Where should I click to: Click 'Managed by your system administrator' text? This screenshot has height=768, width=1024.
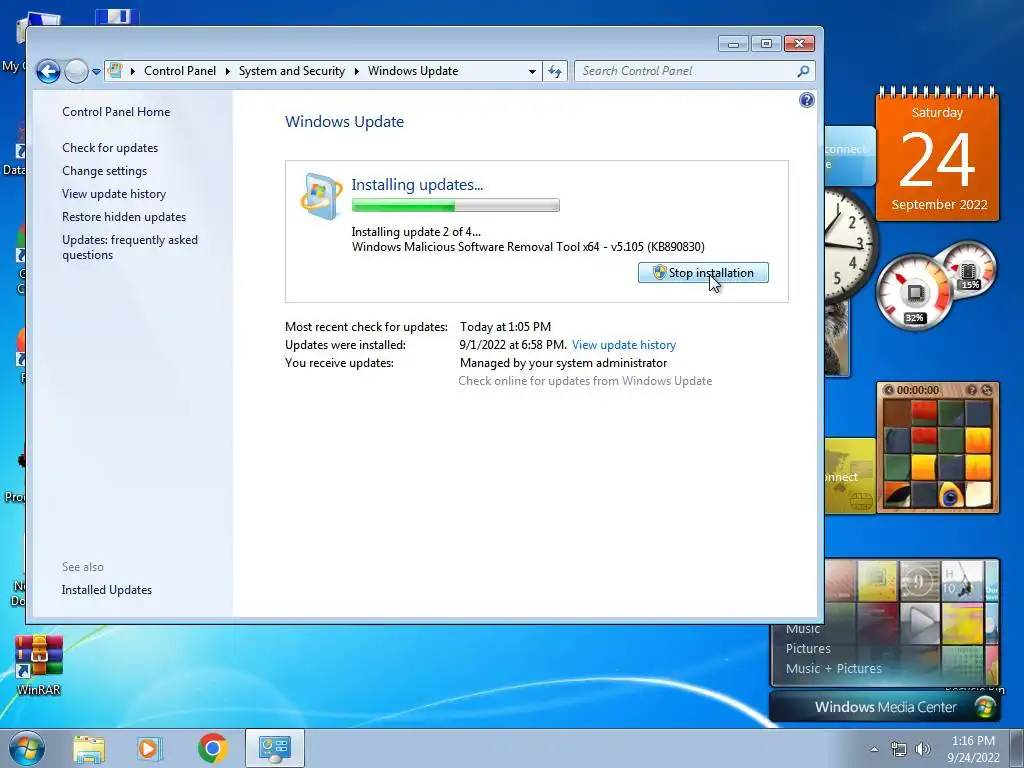pyautogui.click(x=564, y=362)
